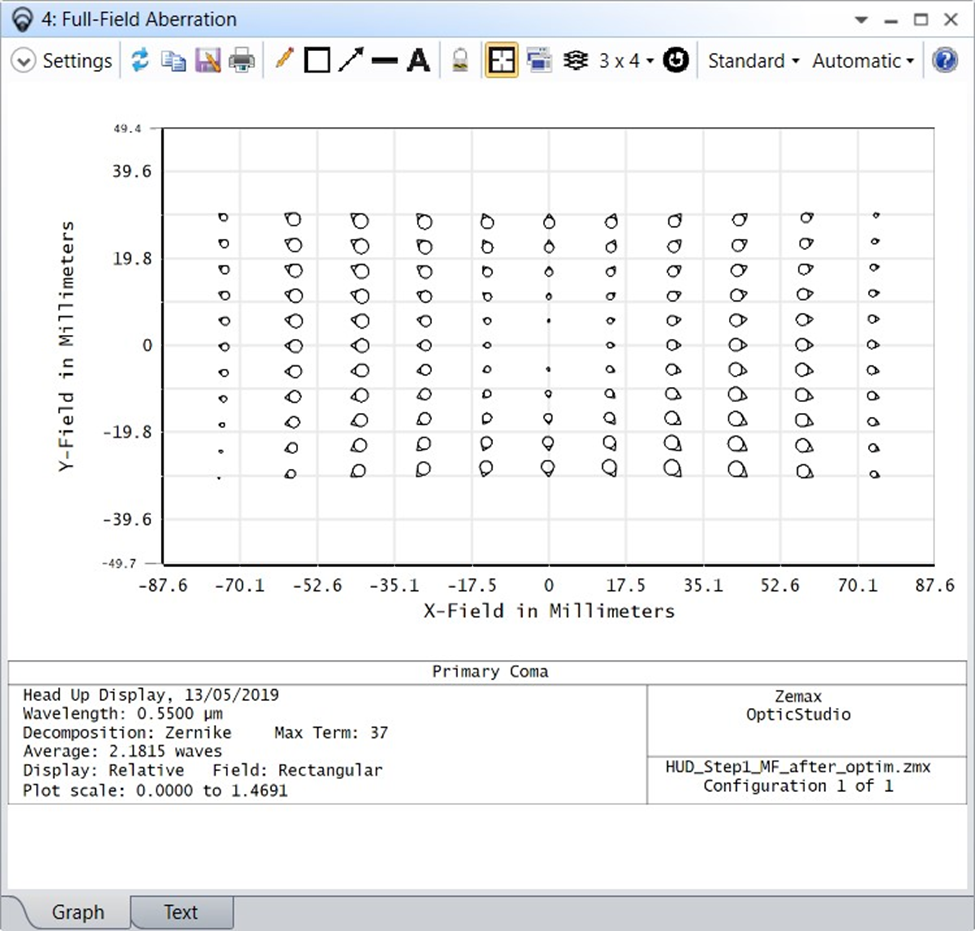Select the pencil annotation tool
Image resolution: width=975 pixels, height=931 pixels.
point(284,61)
